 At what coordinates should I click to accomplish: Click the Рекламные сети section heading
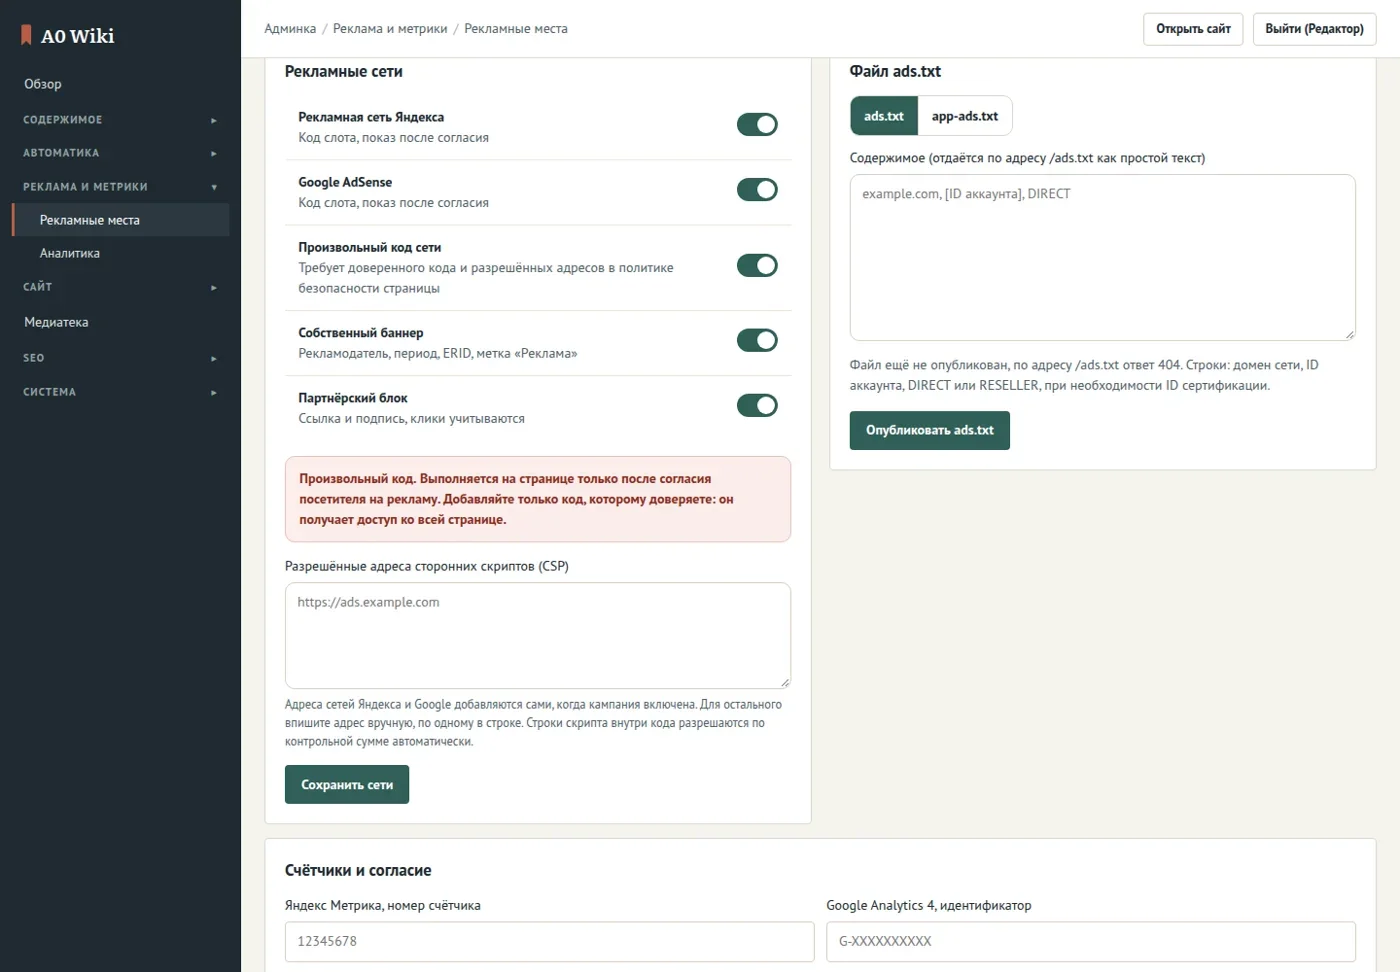tap(344, 72)
